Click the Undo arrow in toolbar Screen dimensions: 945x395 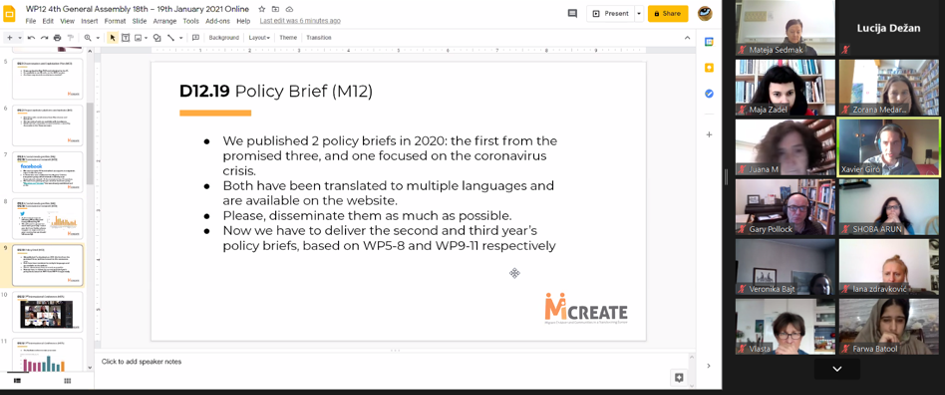31,37
